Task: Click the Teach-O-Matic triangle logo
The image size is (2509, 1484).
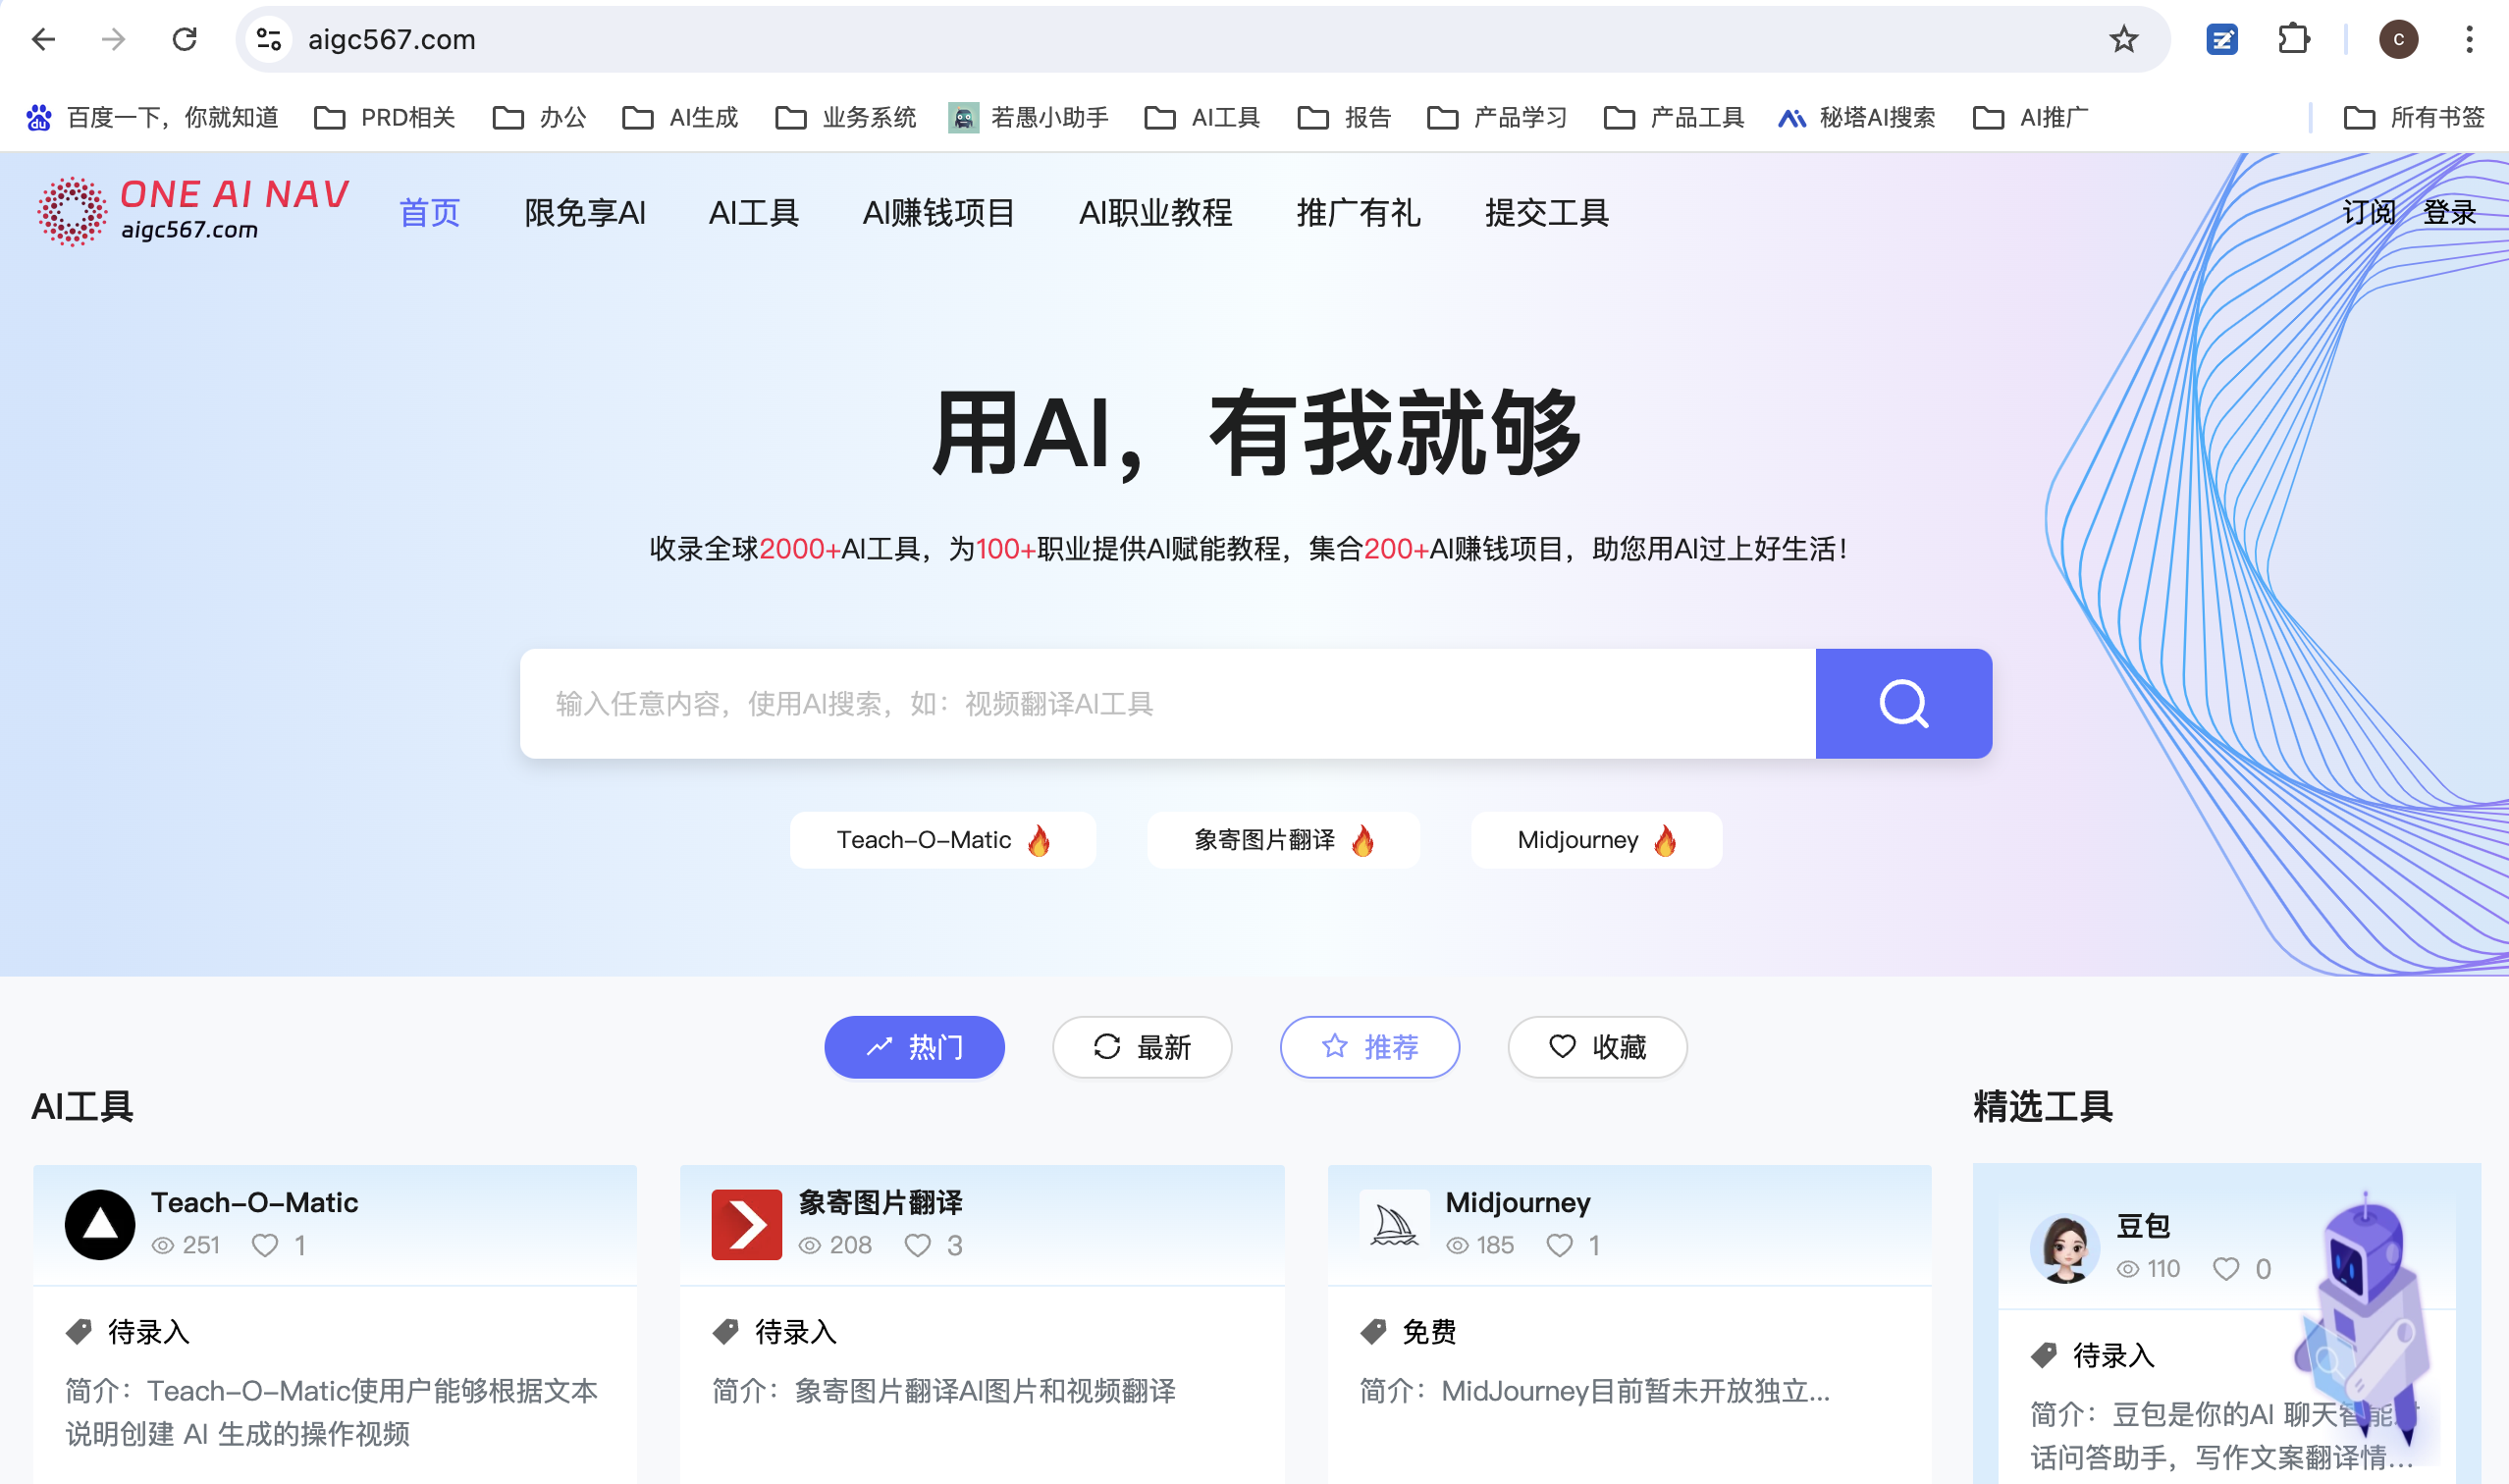Action: pos(99,1224)
